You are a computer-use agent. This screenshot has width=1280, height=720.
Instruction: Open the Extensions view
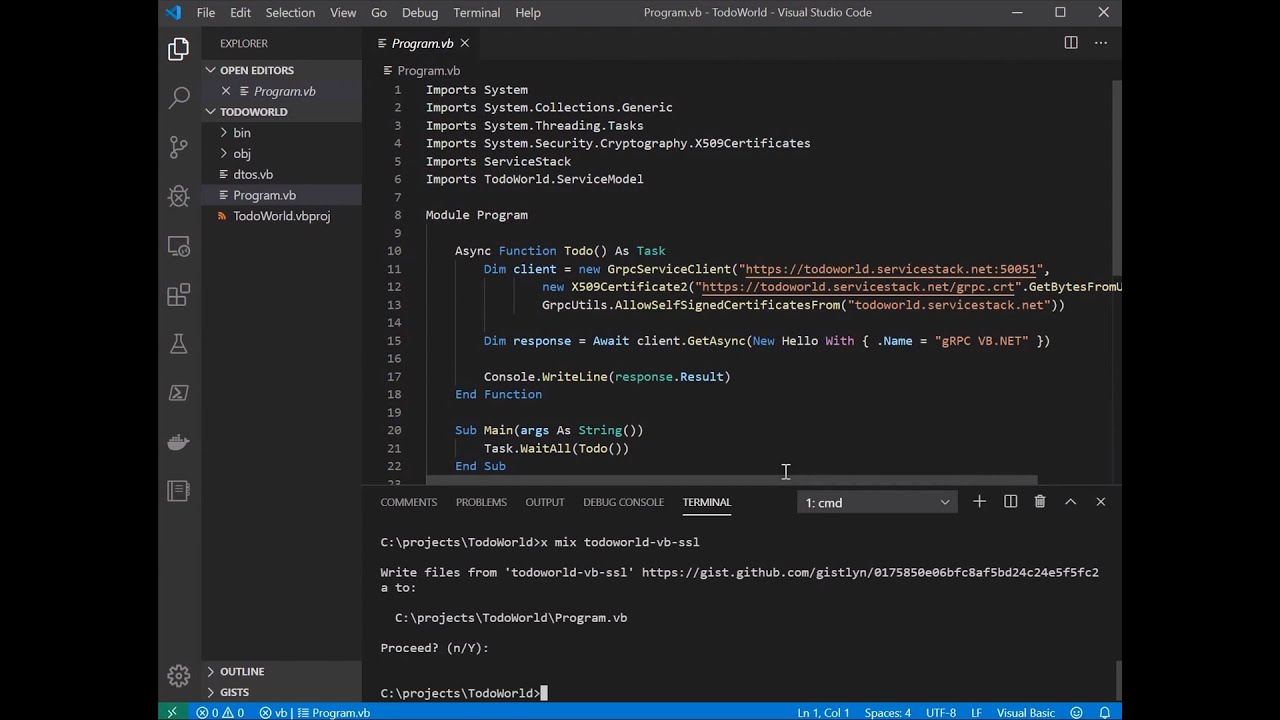pyautogui.click(x=179, y=294)
